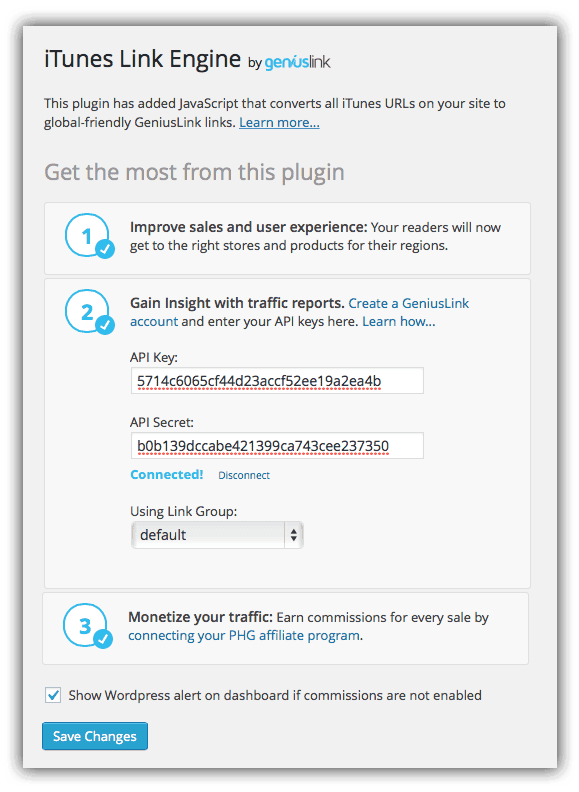Click the Connected! status text

point(167,475)
